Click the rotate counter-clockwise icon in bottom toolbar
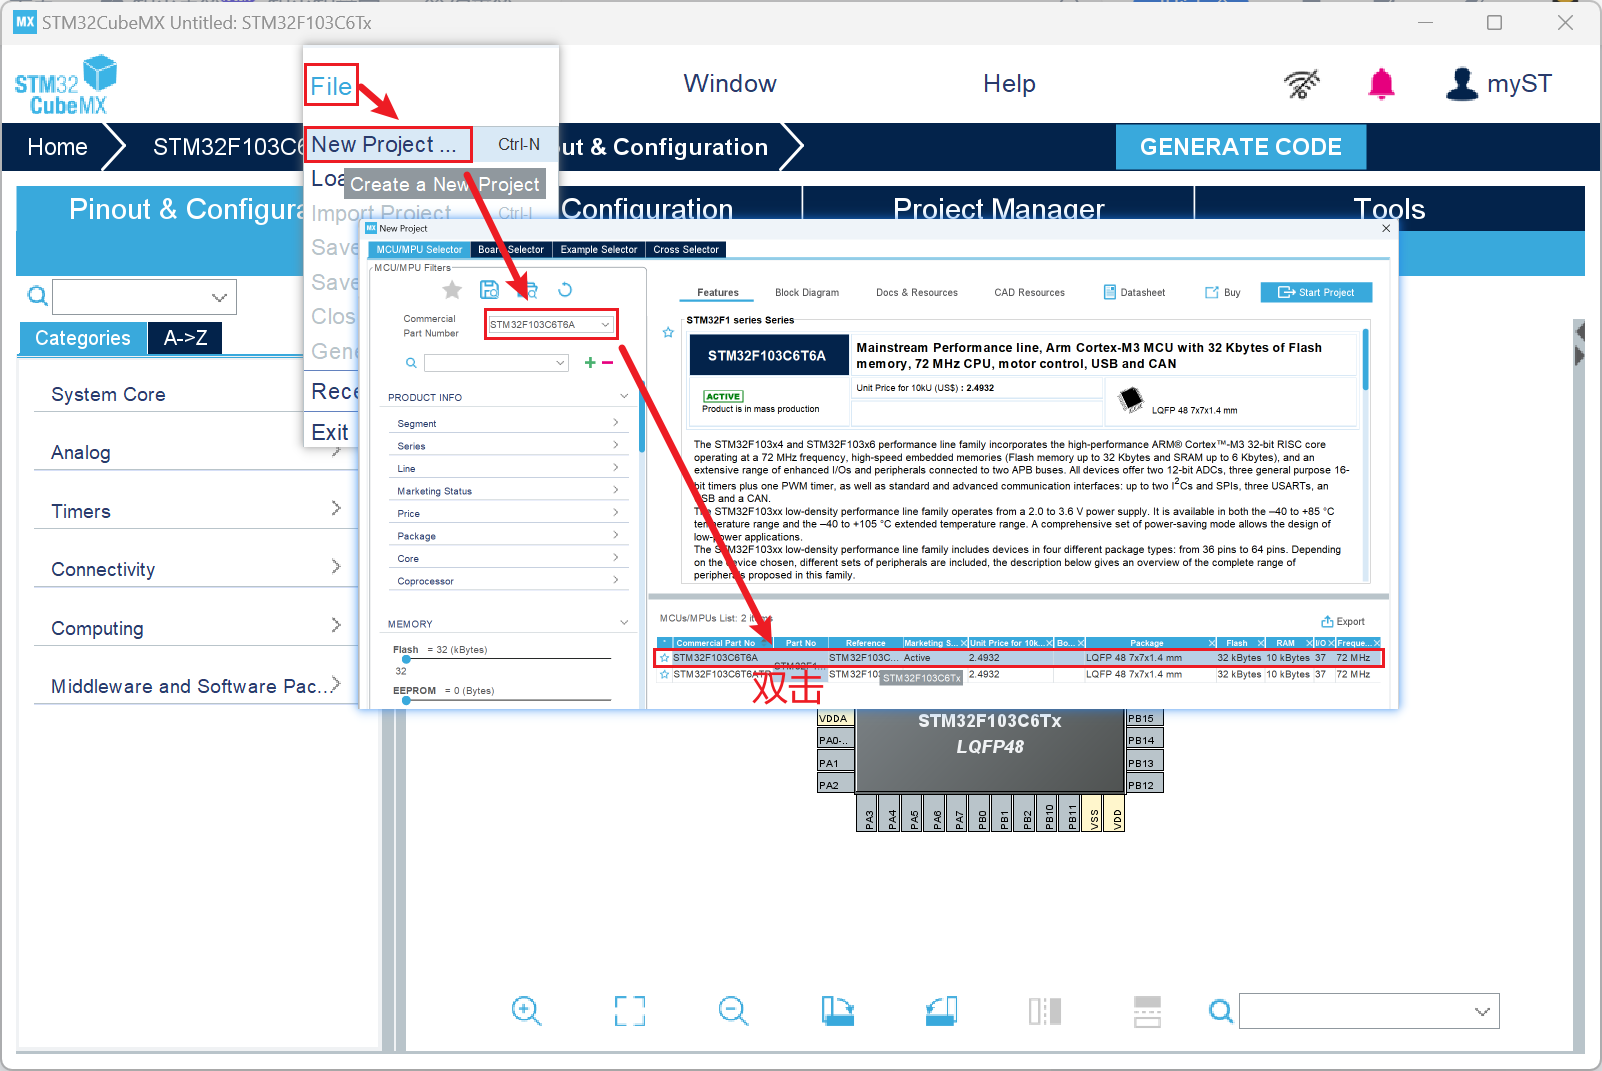This screenshot has height=1071, width=1602. (941, 1011)
